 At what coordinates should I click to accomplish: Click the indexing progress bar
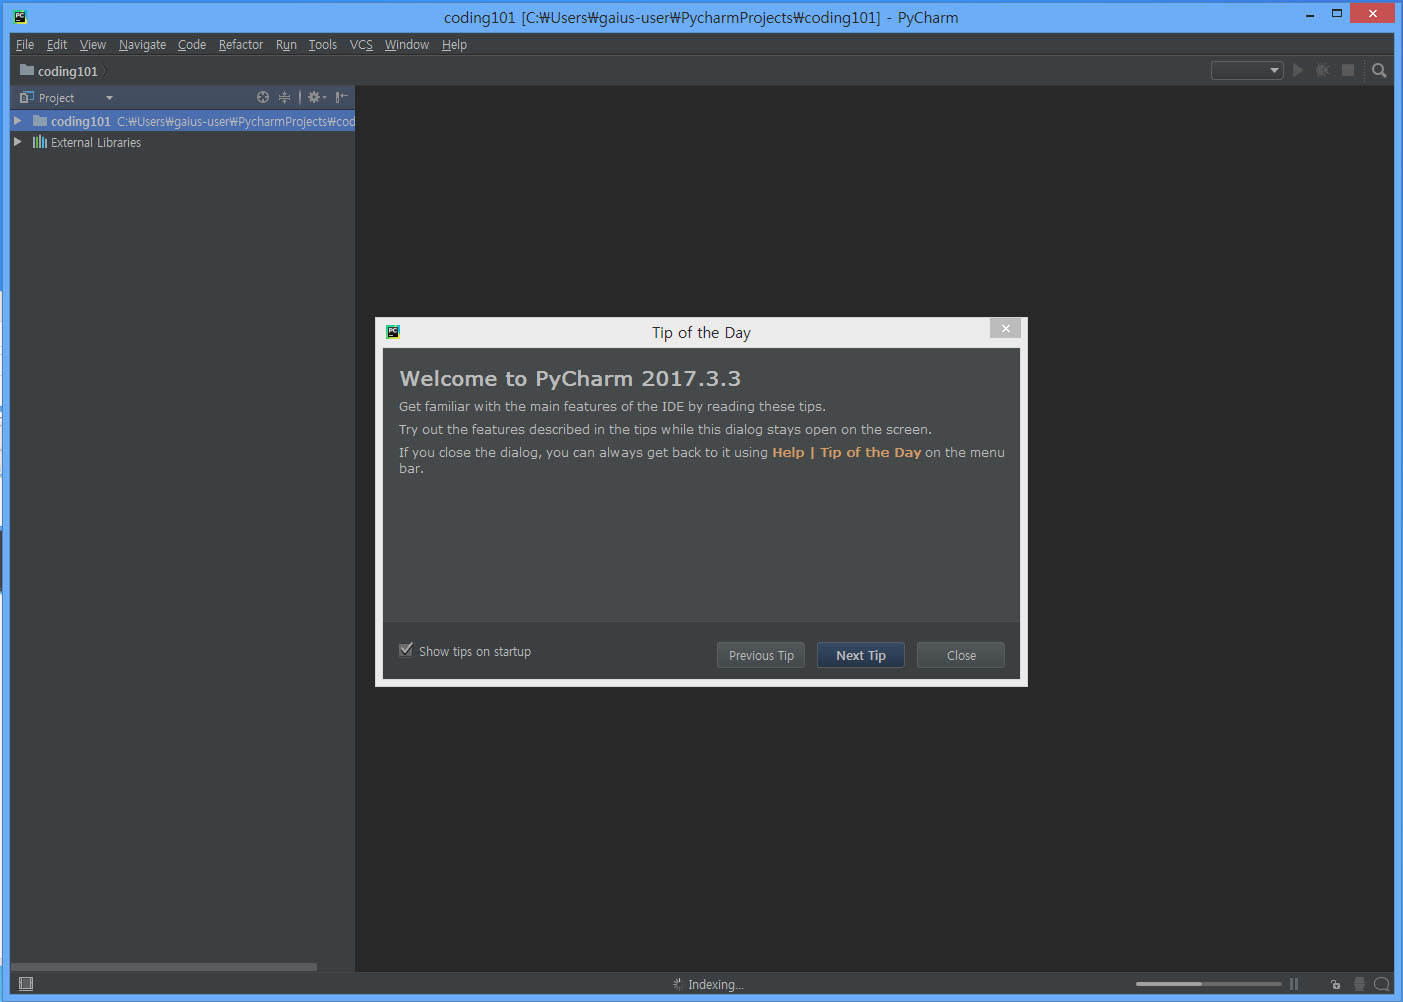pyautogui.click(x=1207, y=984)
